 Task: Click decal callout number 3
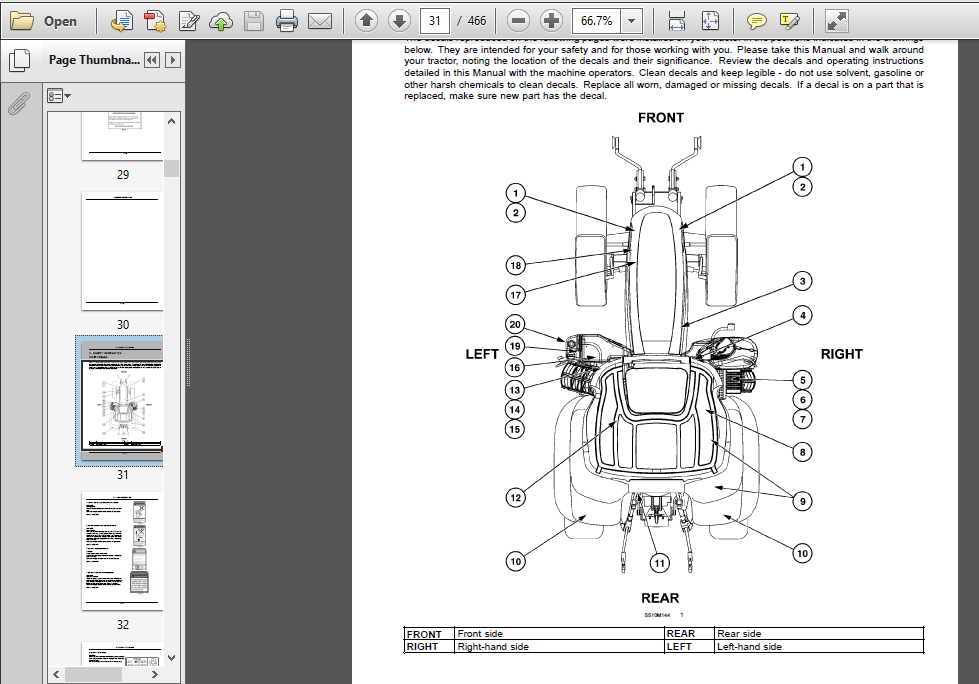802,281
